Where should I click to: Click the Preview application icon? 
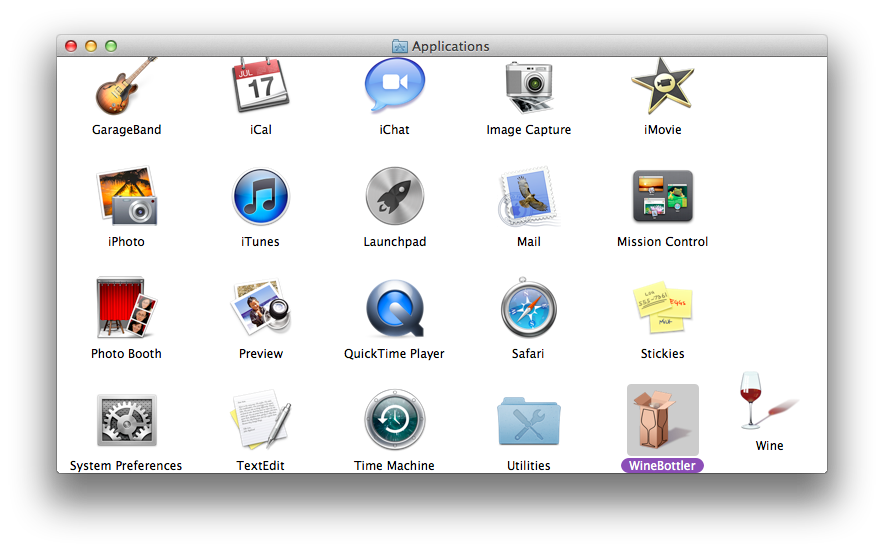click(x=260, y=307)
